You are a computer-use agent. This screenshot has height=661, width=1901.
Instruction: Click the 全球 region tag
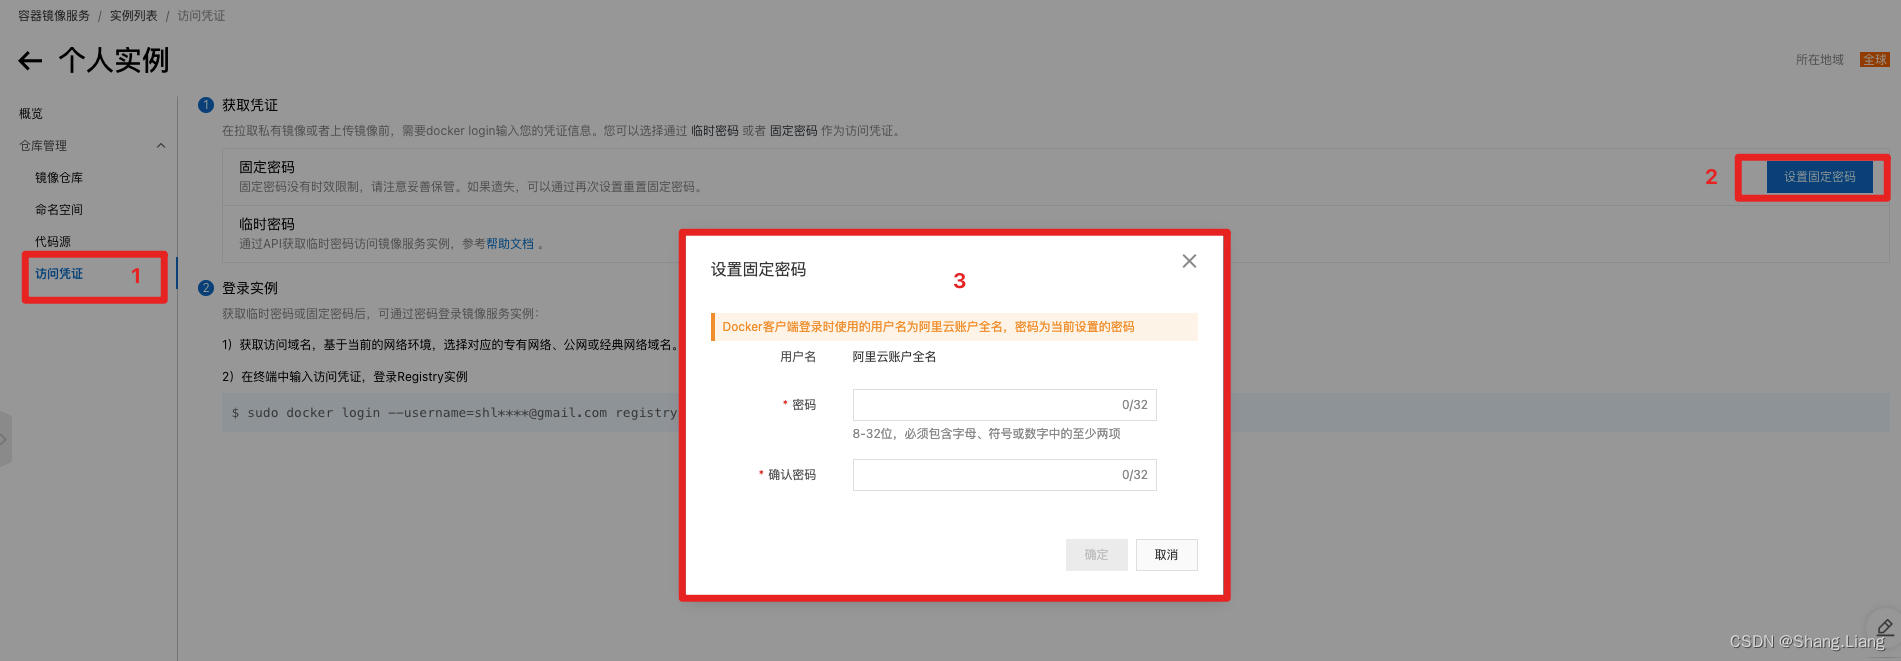pos(1874,60)
